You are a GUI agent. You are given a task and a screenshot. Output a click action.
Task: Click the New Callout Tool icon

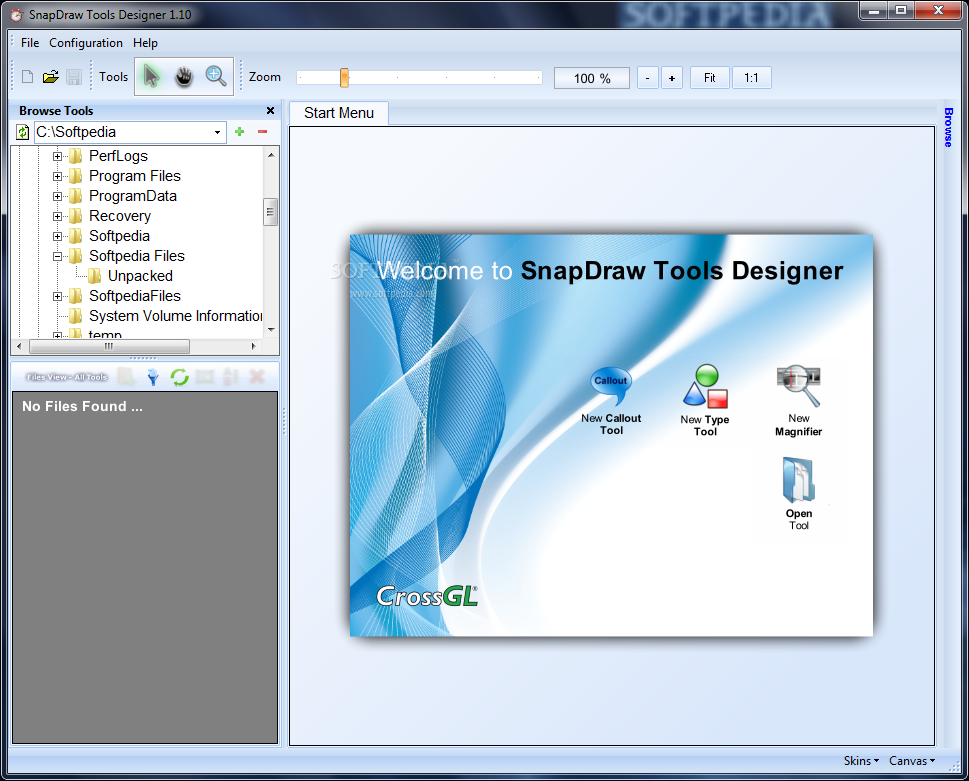pyautogui.click(x=611, y=386)
